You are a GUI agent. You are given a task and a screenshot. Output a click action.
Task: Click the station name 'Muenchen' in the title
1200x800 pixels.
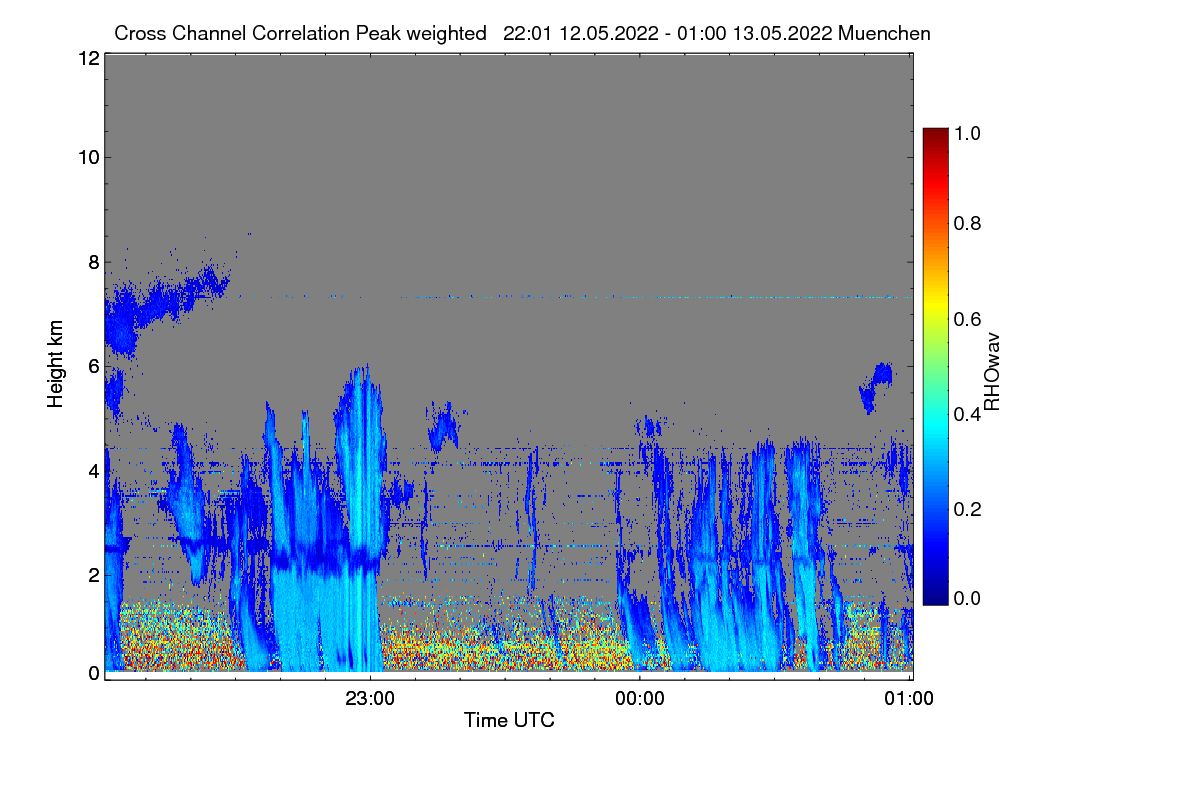coord(885,33)
